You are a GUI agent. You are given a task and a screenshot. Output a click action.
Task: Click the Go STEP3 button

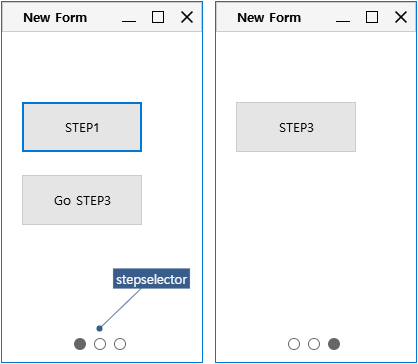(82, 200)
